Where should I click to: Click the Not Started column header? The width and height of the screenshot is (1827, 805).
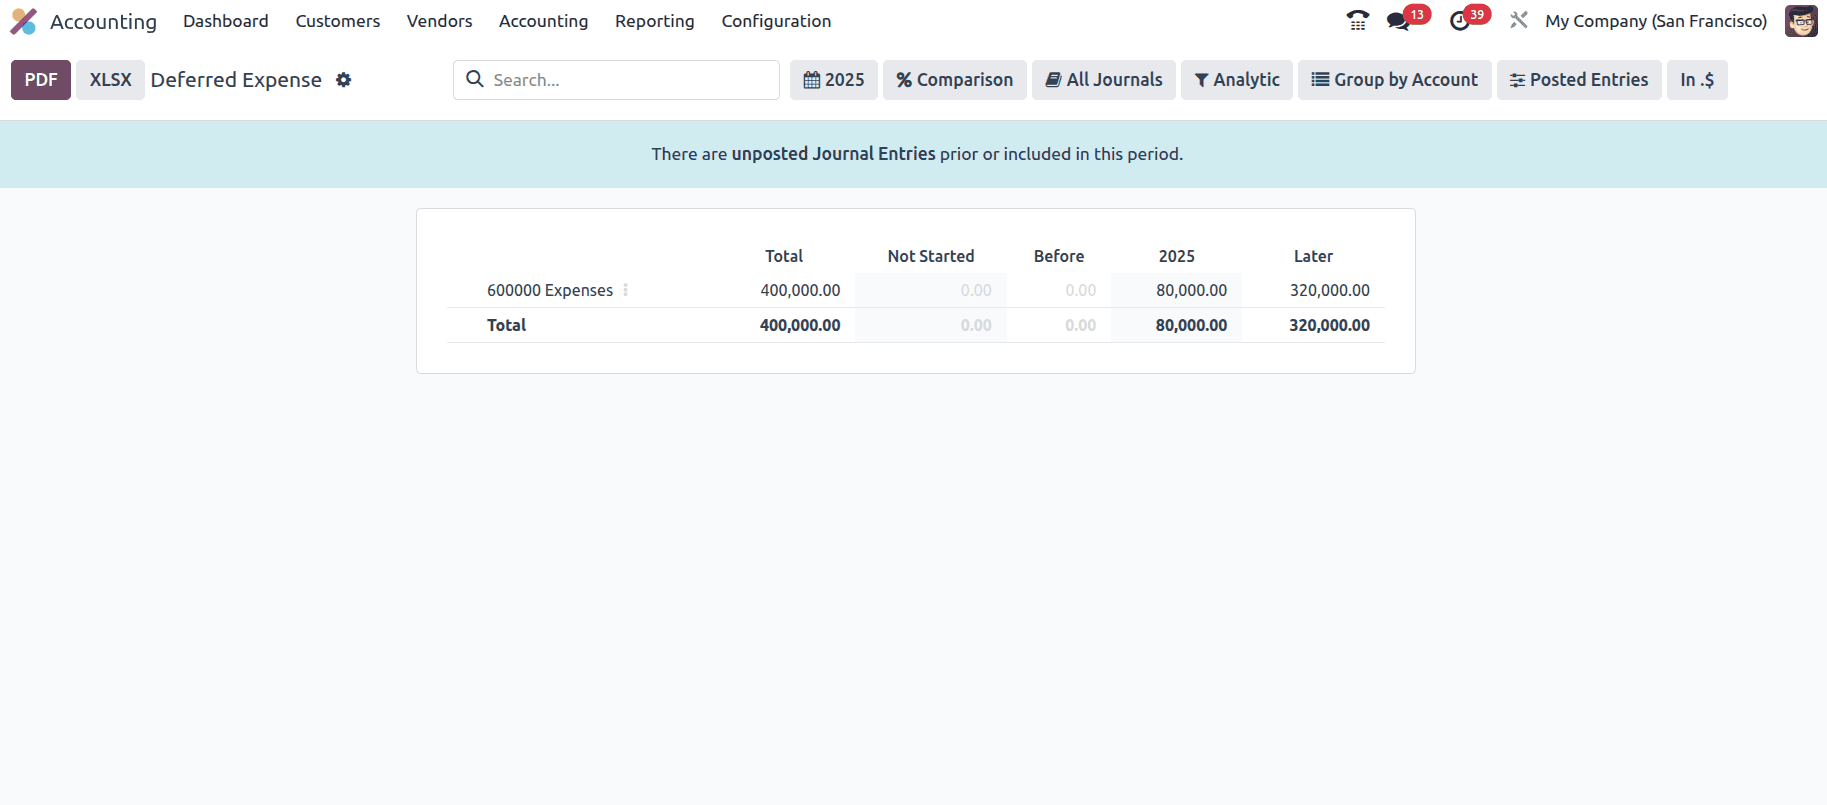click(x=931, y=256)
